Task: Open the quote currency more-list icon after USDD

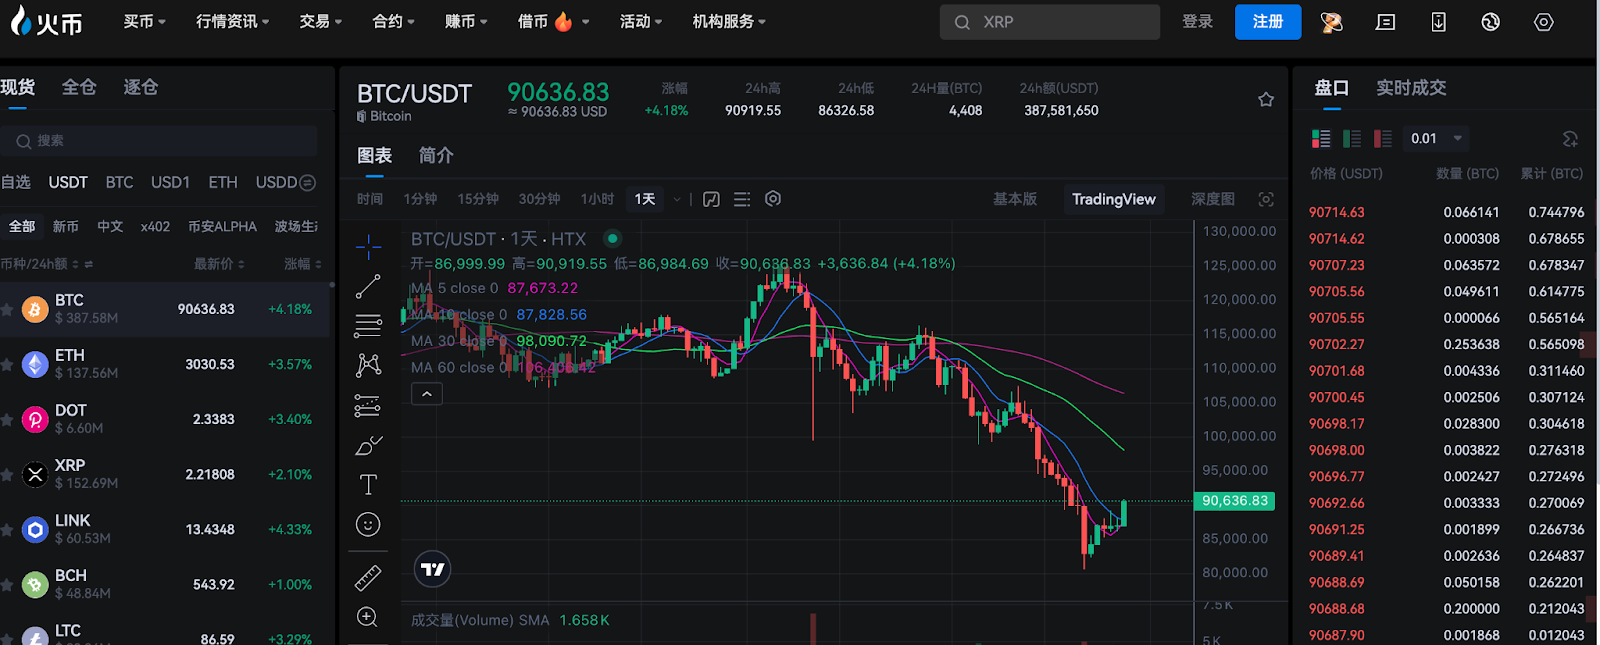Action: (308, 182)
